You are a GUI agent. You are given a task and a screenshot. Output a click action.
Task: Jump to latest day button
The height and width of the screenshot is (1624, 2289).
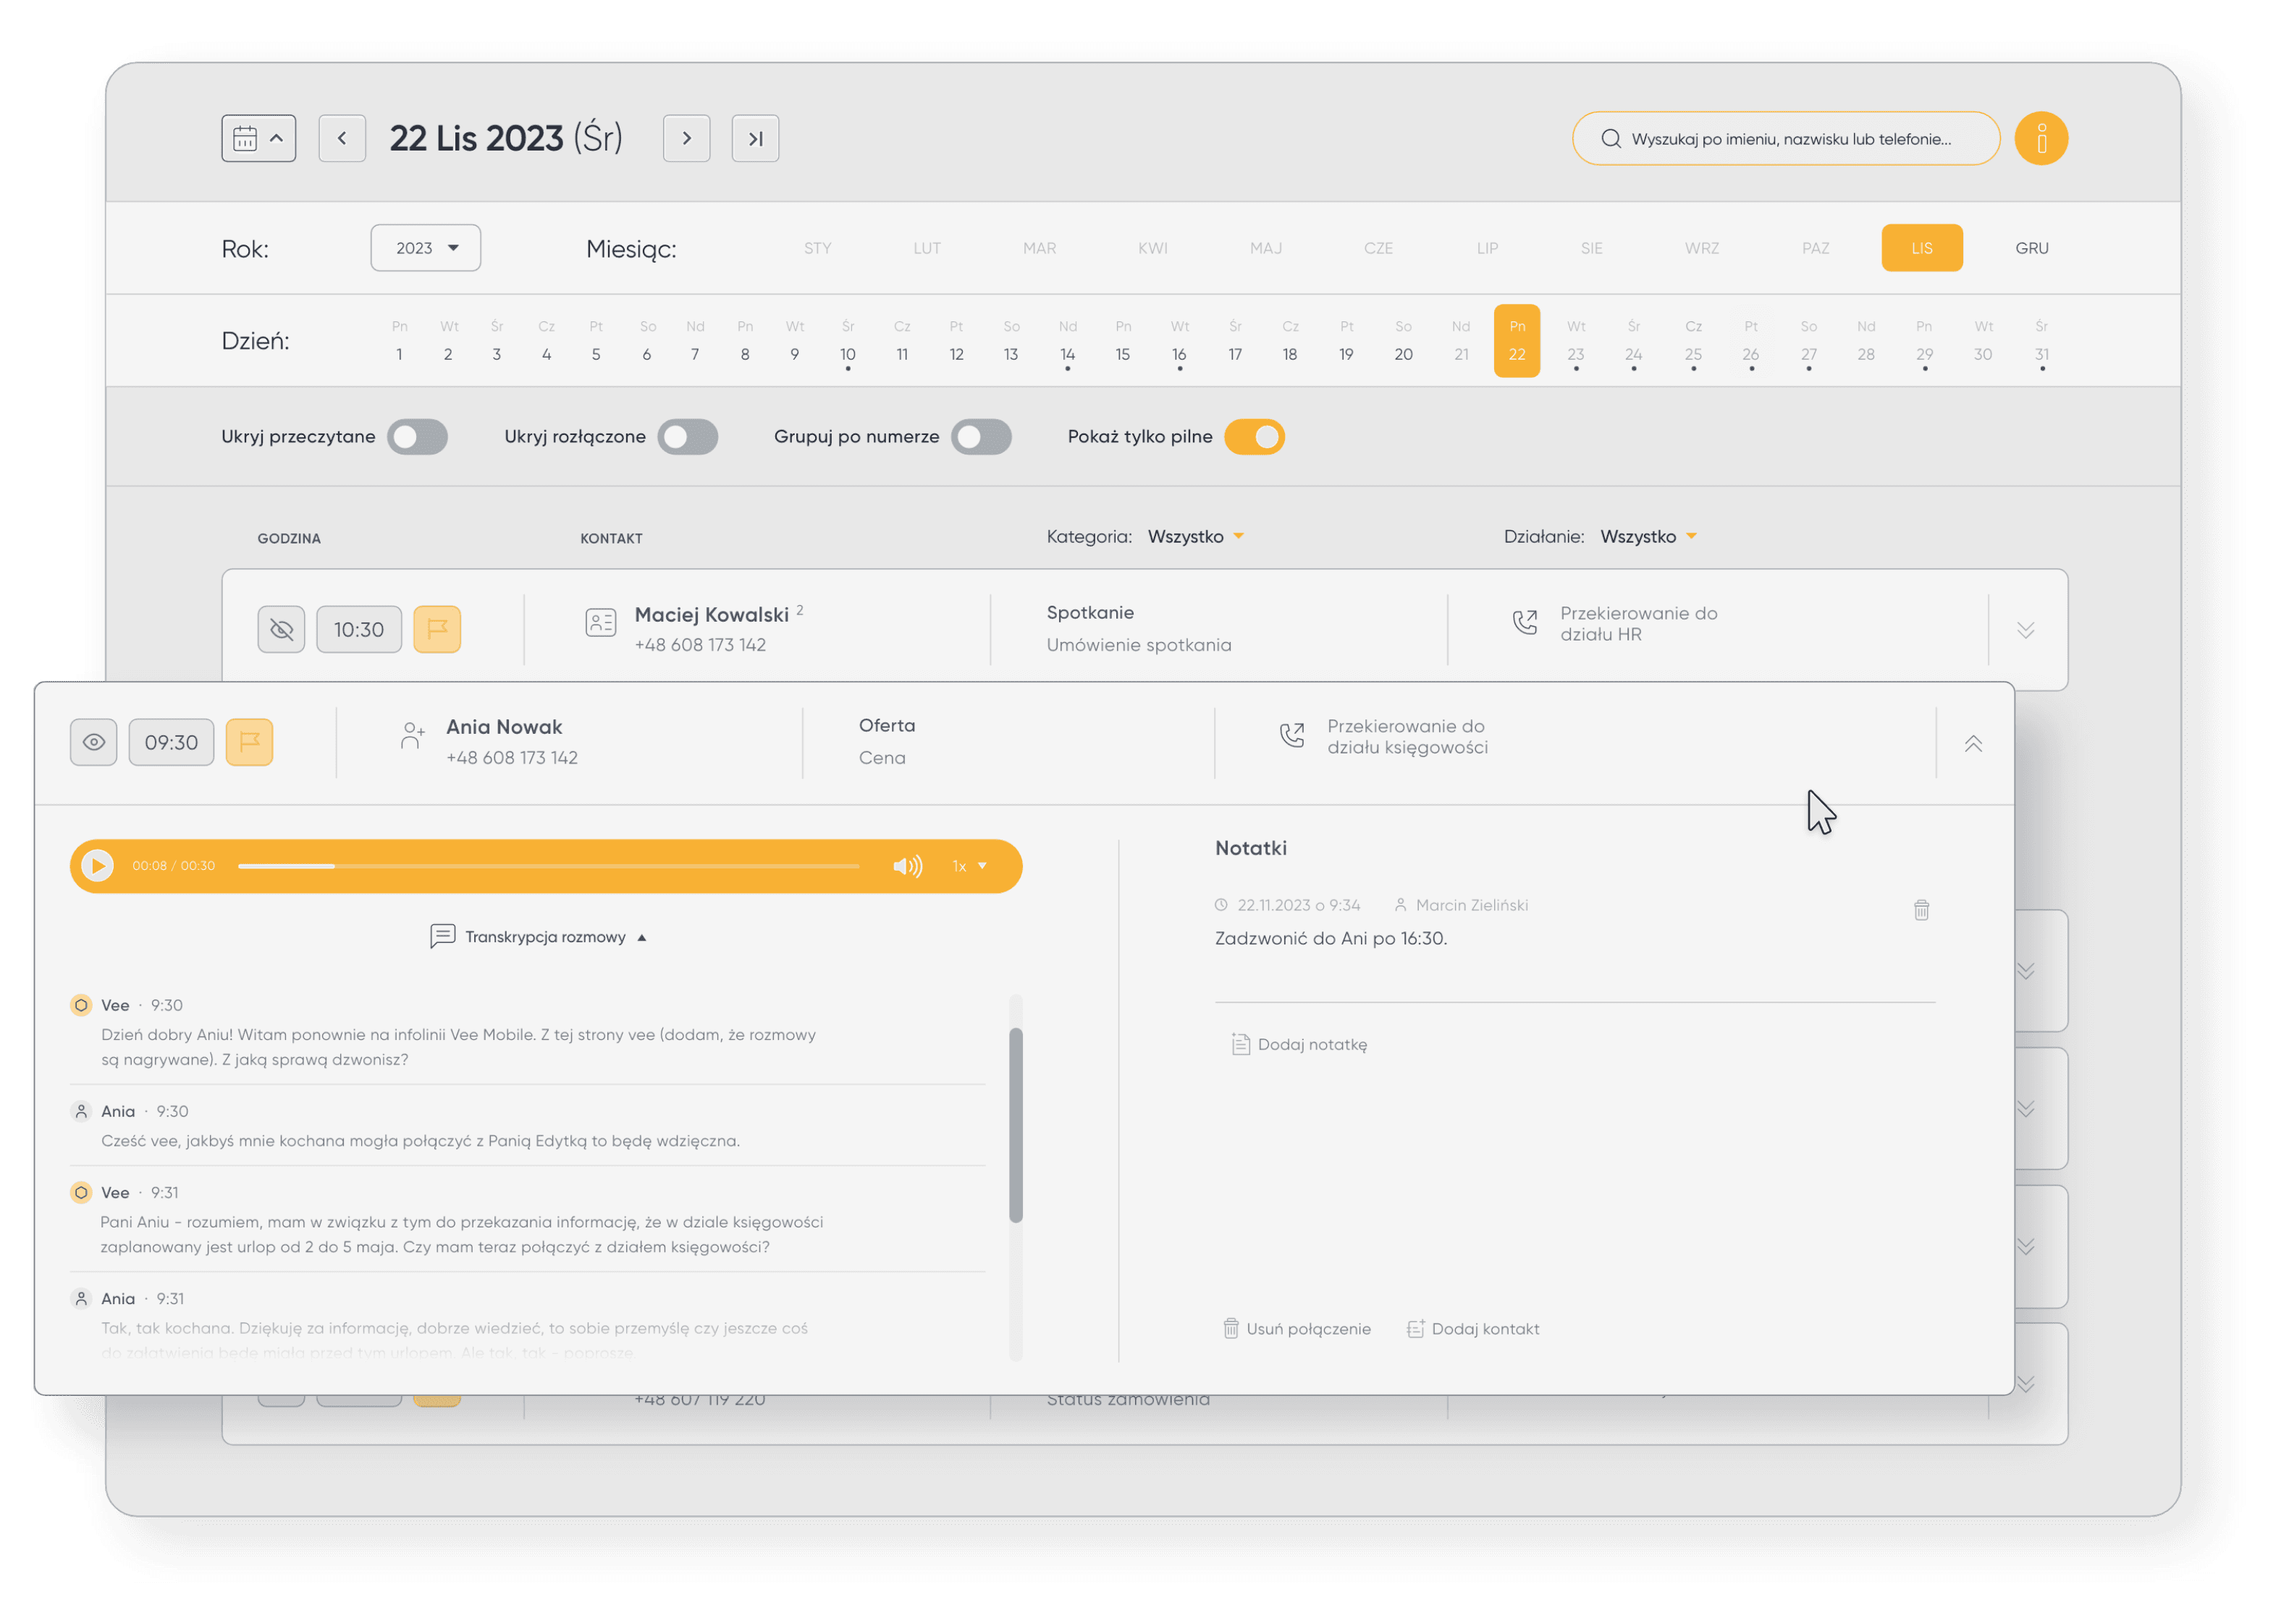(755, 138)
